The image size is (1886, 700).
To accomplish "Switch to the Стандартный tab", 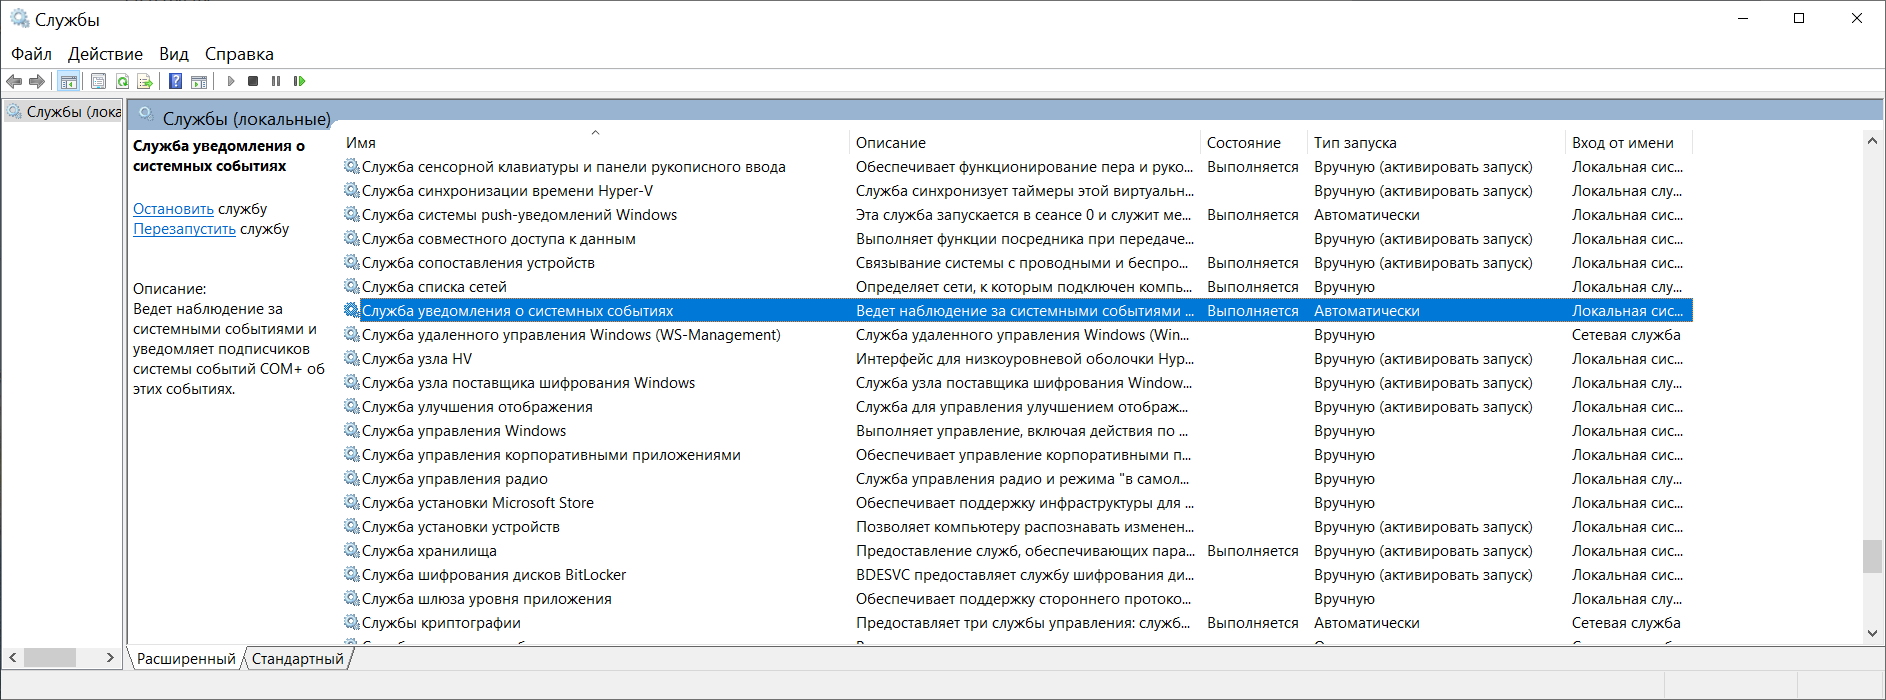I will pyautogui.click(x=297, y=659).
